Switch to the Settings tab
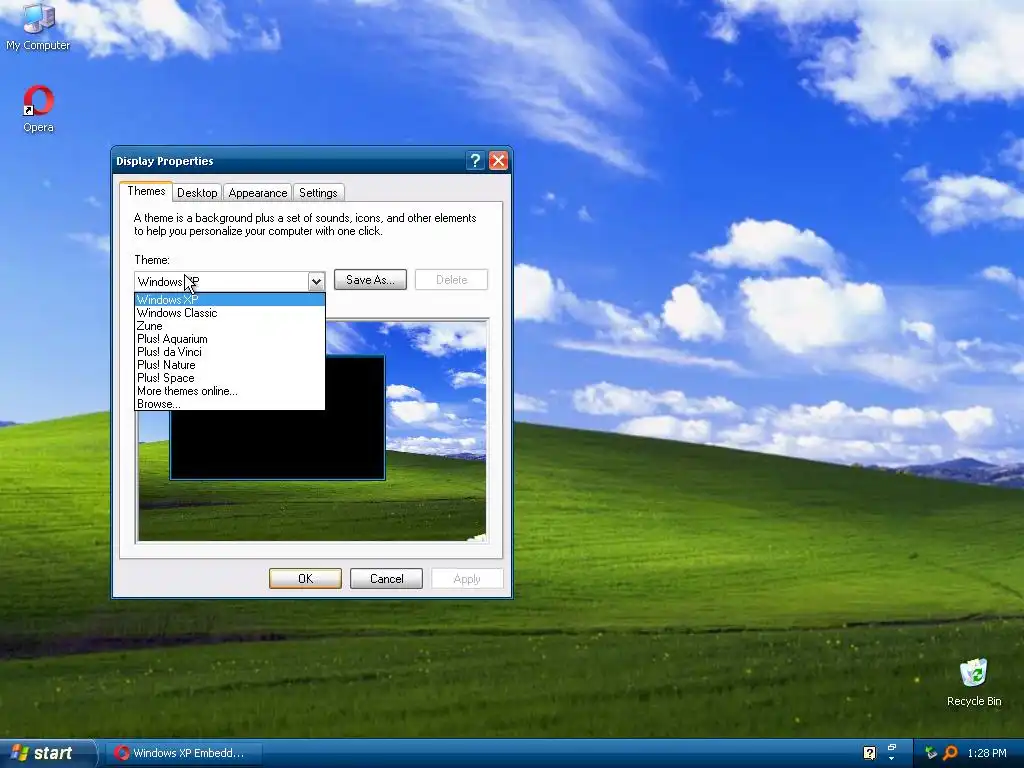This screenshot has width=1024, height=768. tap(318, 193)
